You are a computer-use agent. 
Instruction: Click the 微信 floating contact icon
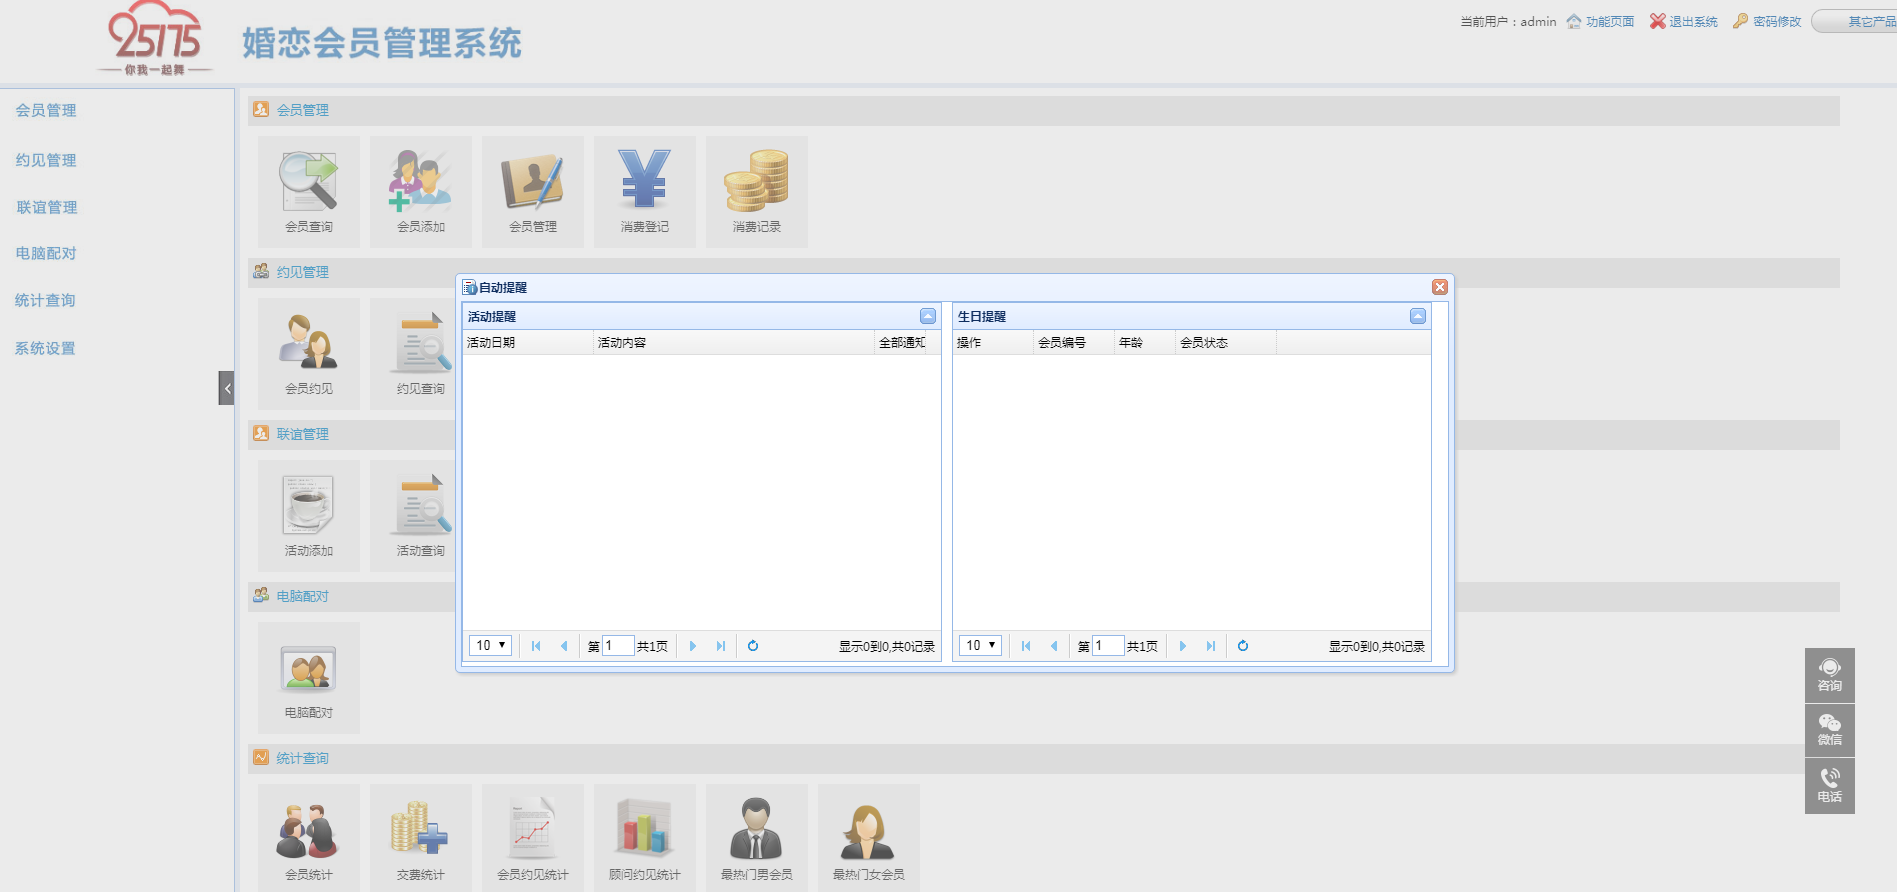tap(1829, 729)
